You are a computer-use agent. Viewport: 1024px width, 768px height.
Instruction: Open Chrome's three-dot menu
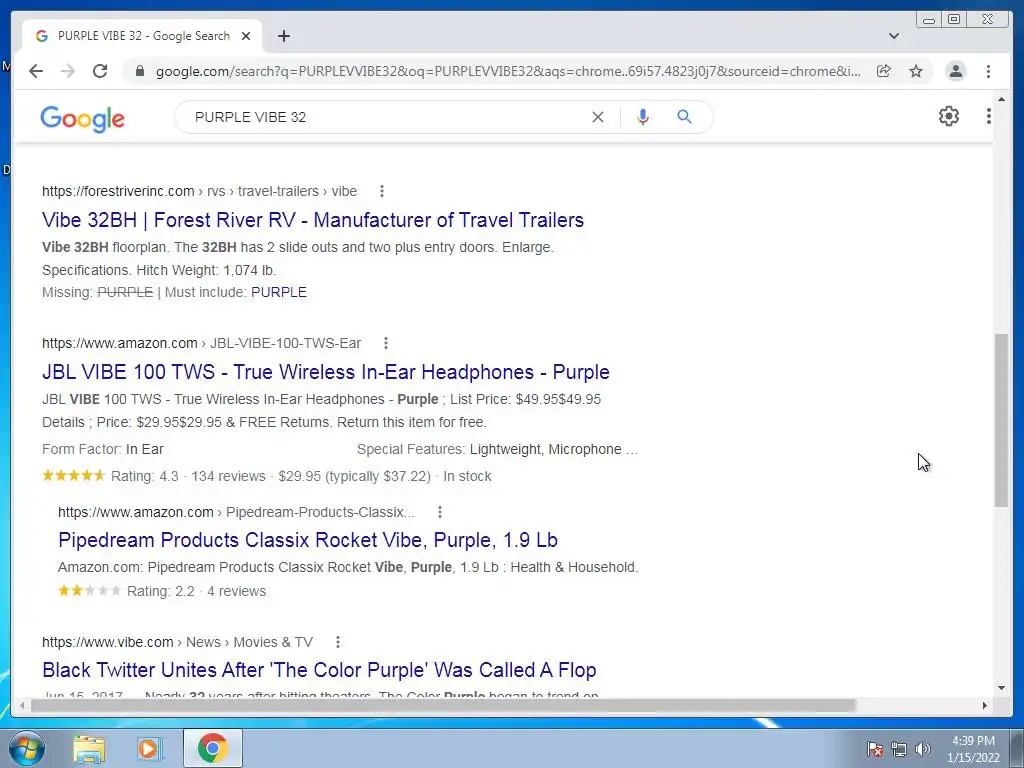[988, 71]
